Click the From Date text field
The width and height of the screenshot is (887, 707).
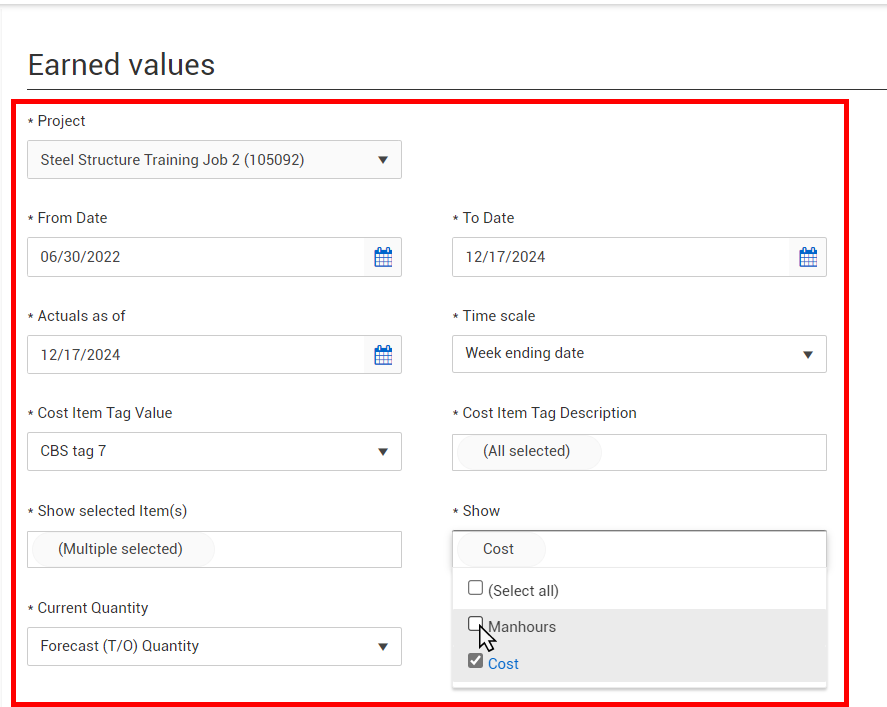coord(196,257)
